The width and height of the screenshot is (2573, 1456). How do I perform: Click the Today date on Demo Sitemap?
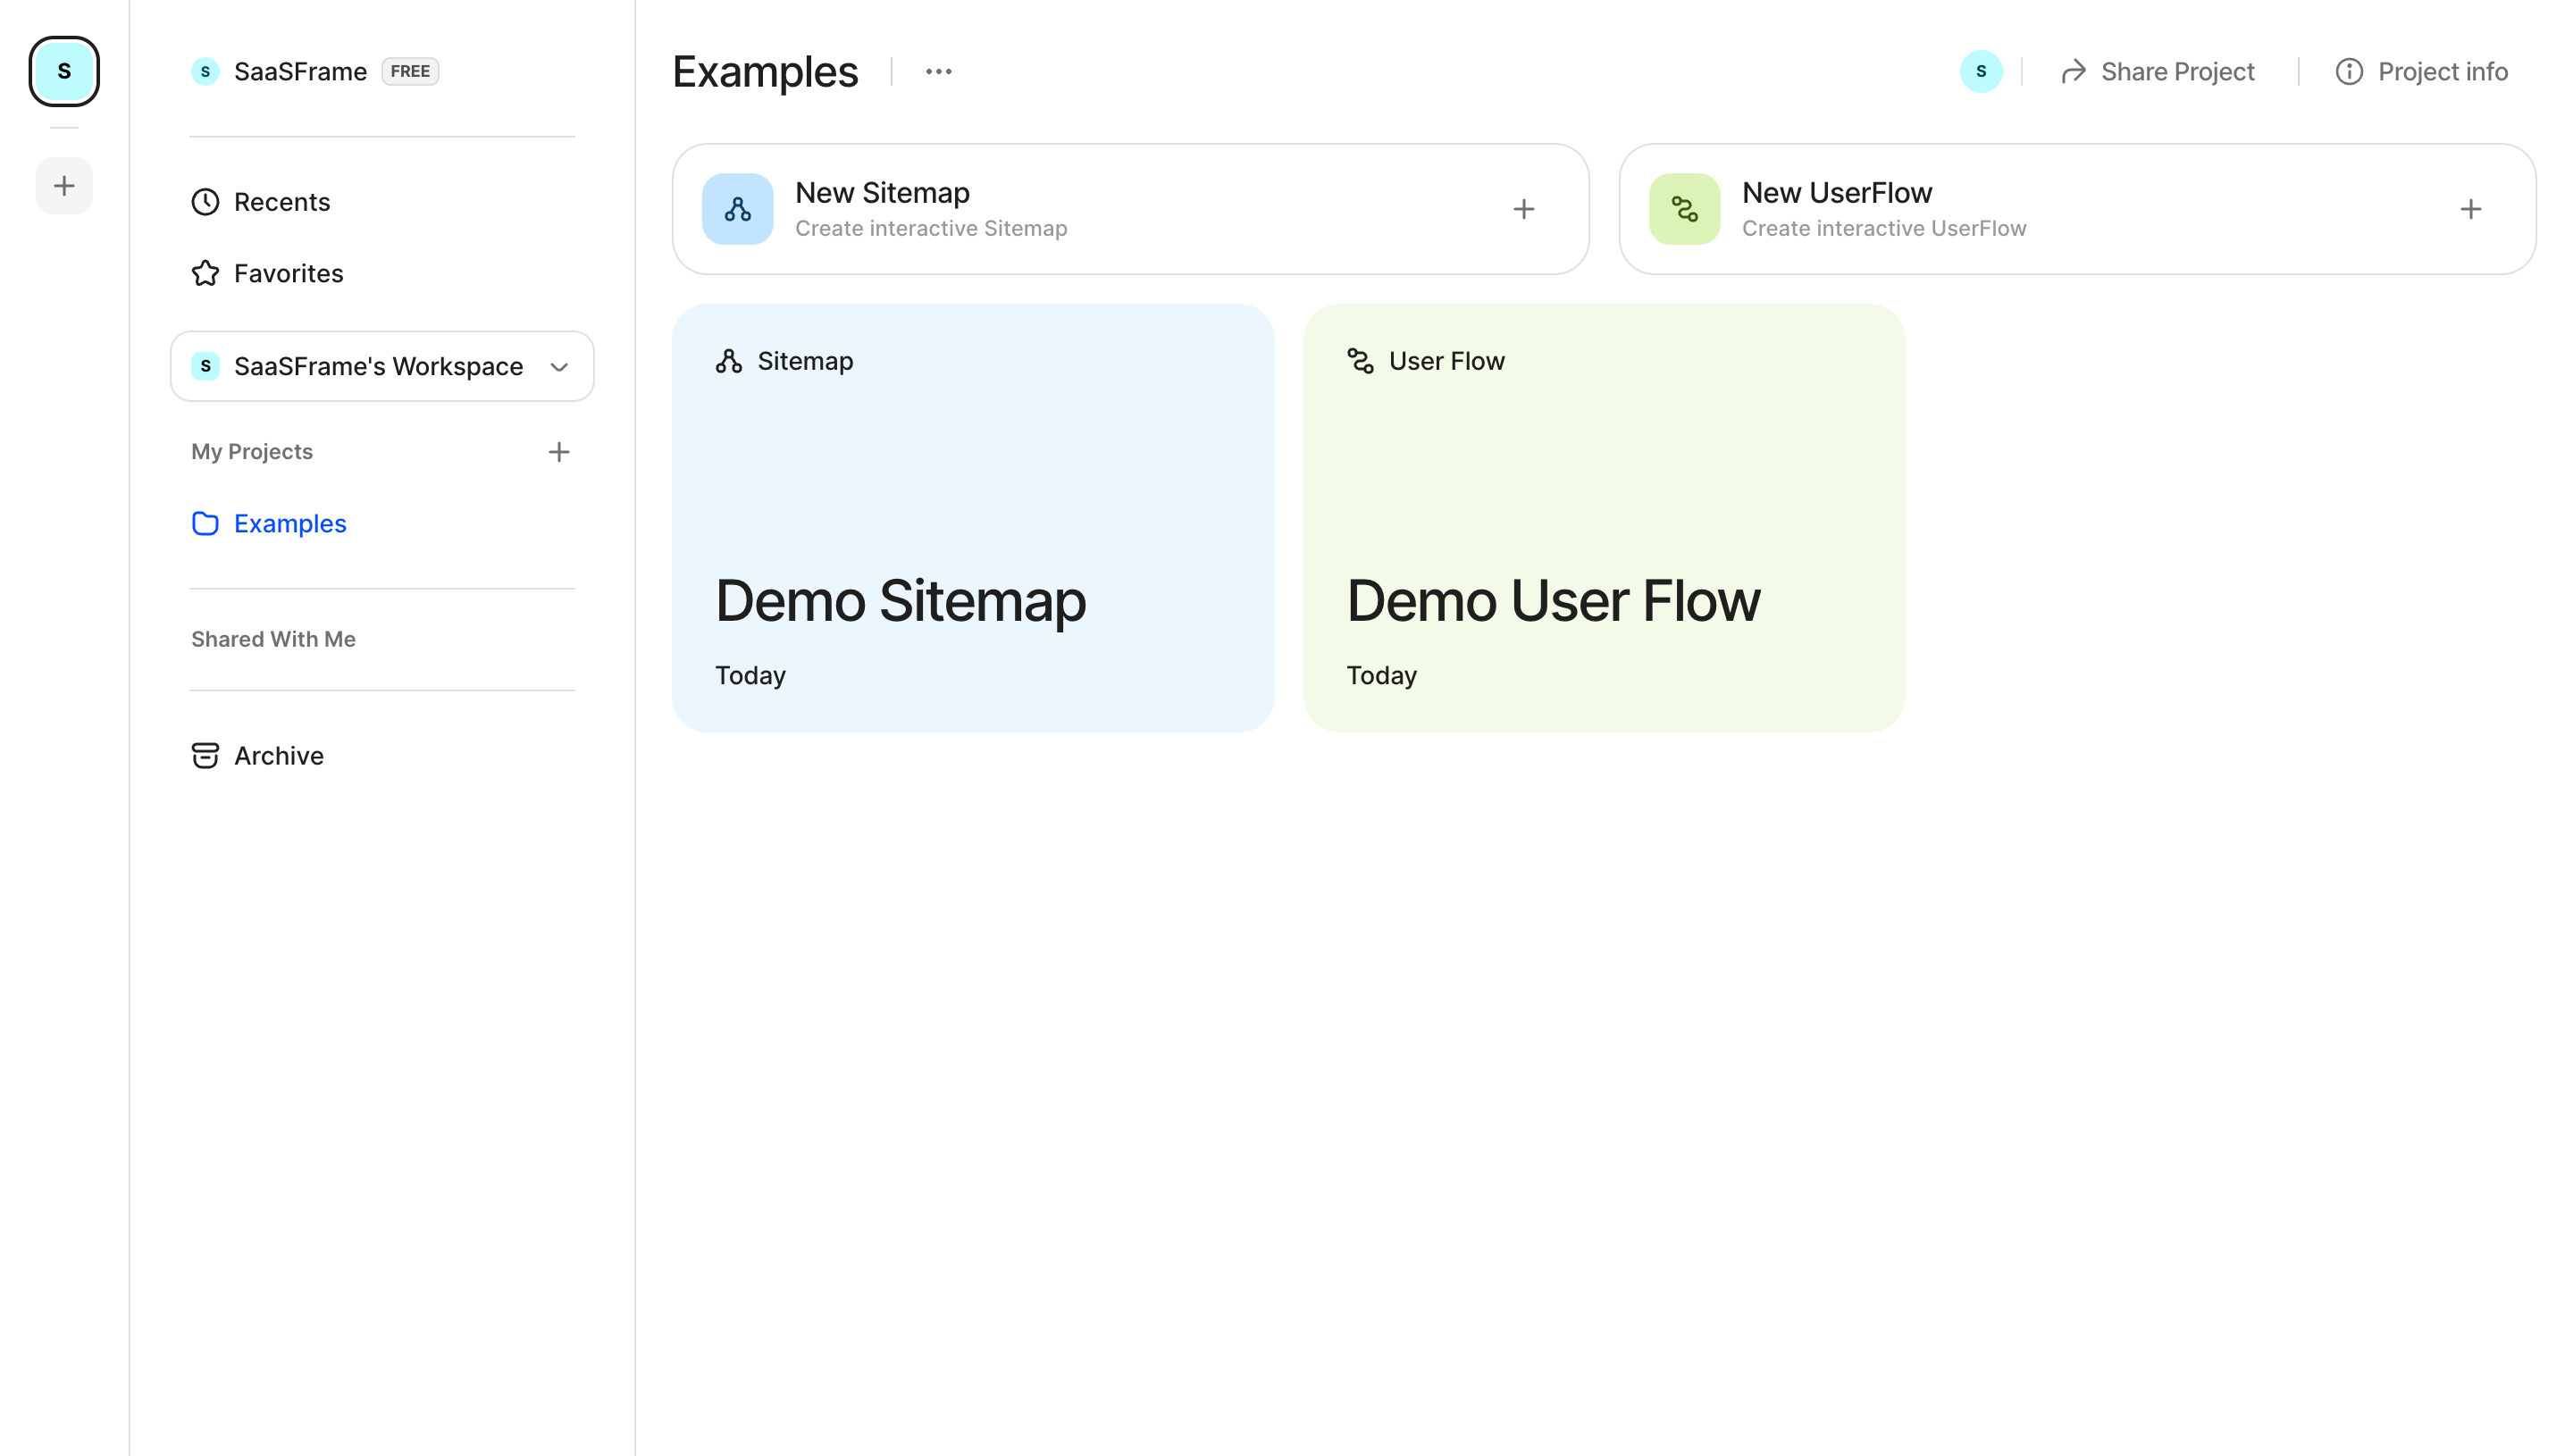point(750,676)
